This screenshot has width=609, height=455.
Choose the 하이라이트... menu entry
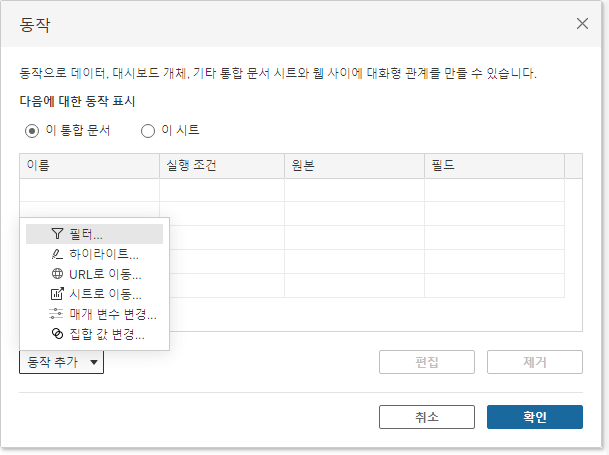pos(94,254)
